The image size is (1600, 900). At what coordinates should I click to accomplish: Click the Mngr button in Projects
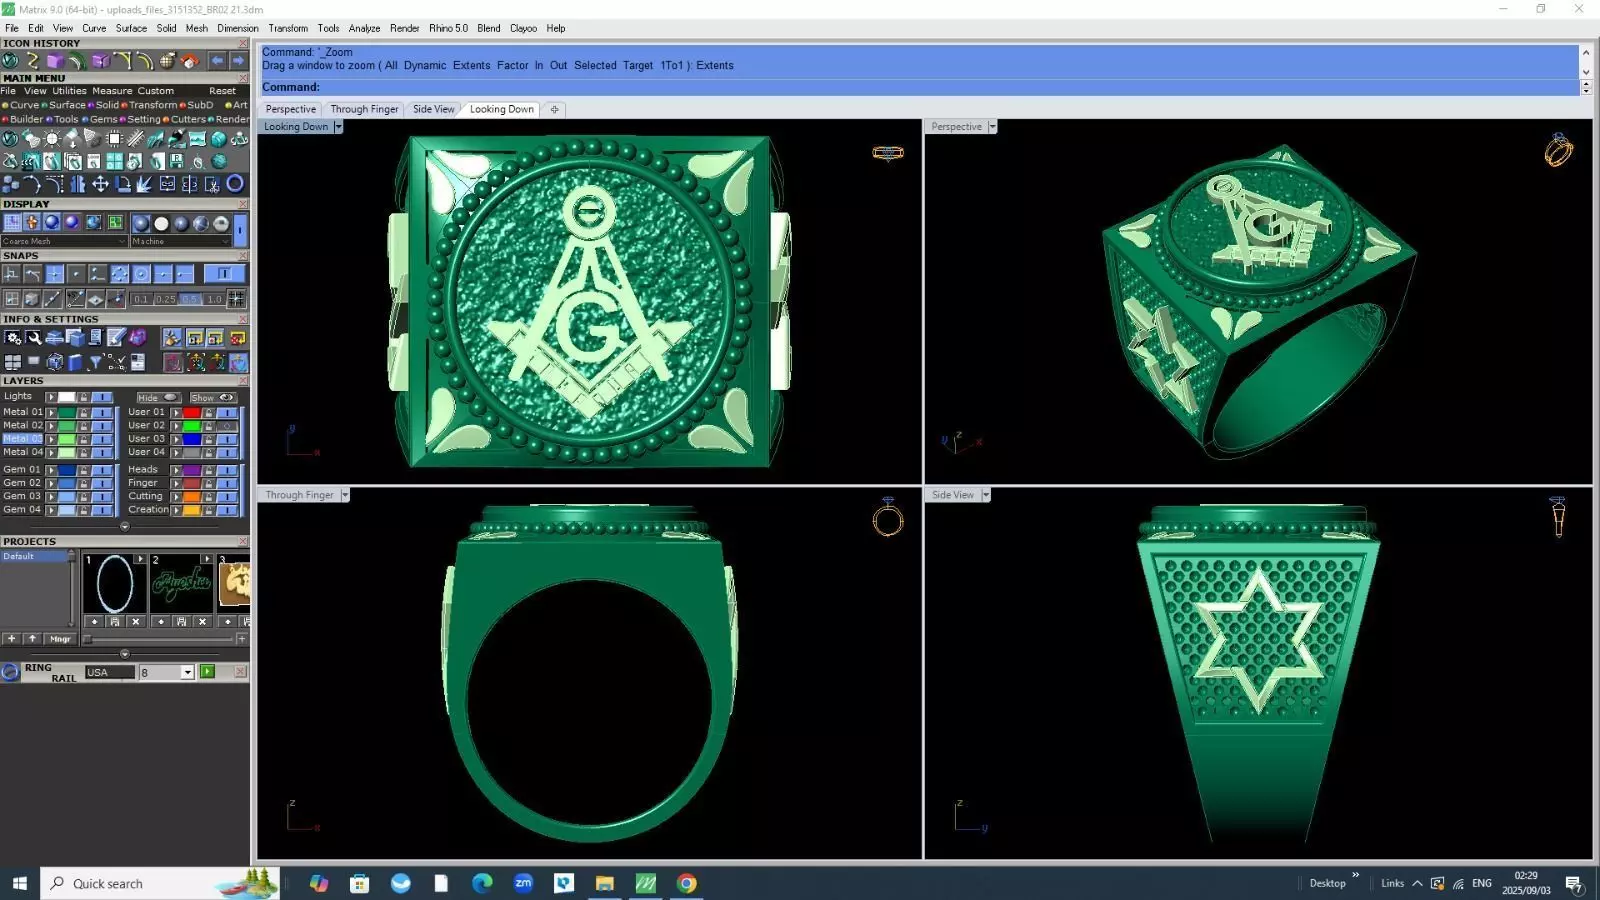point(60,638)
